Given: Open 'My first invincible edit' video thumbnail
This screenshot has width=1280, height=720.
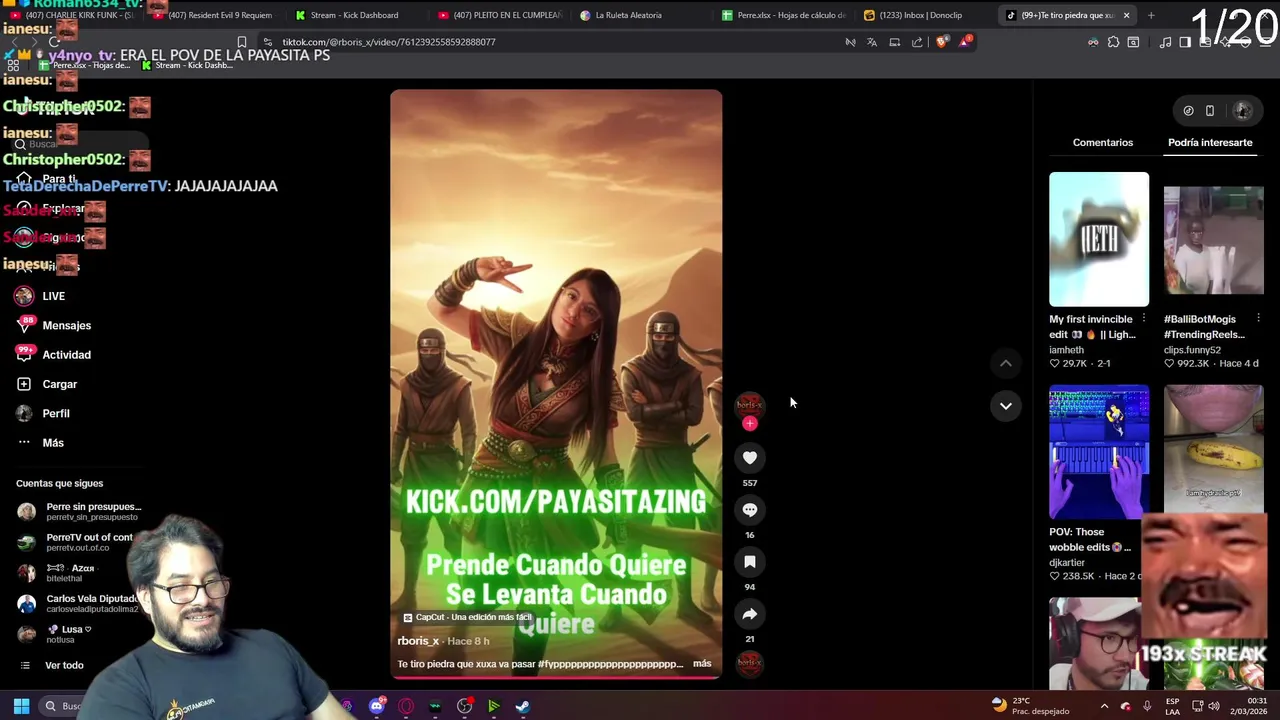Looking at the screenshot, I should point(1099,239).
